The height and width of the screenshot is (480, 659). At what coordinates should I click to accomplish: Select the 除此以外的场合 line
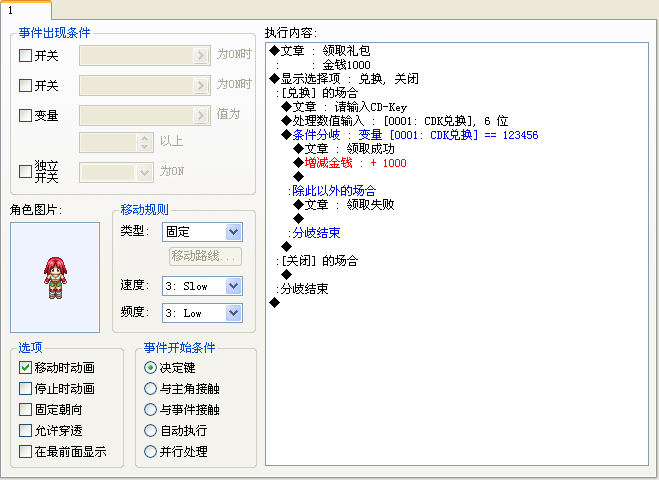click(x=332, y=191)
